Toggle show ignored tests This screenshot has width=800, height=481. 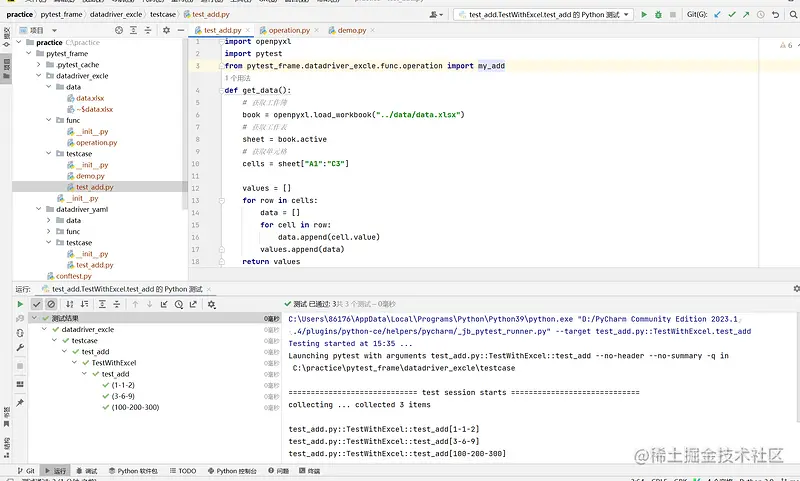coord(51,305)
